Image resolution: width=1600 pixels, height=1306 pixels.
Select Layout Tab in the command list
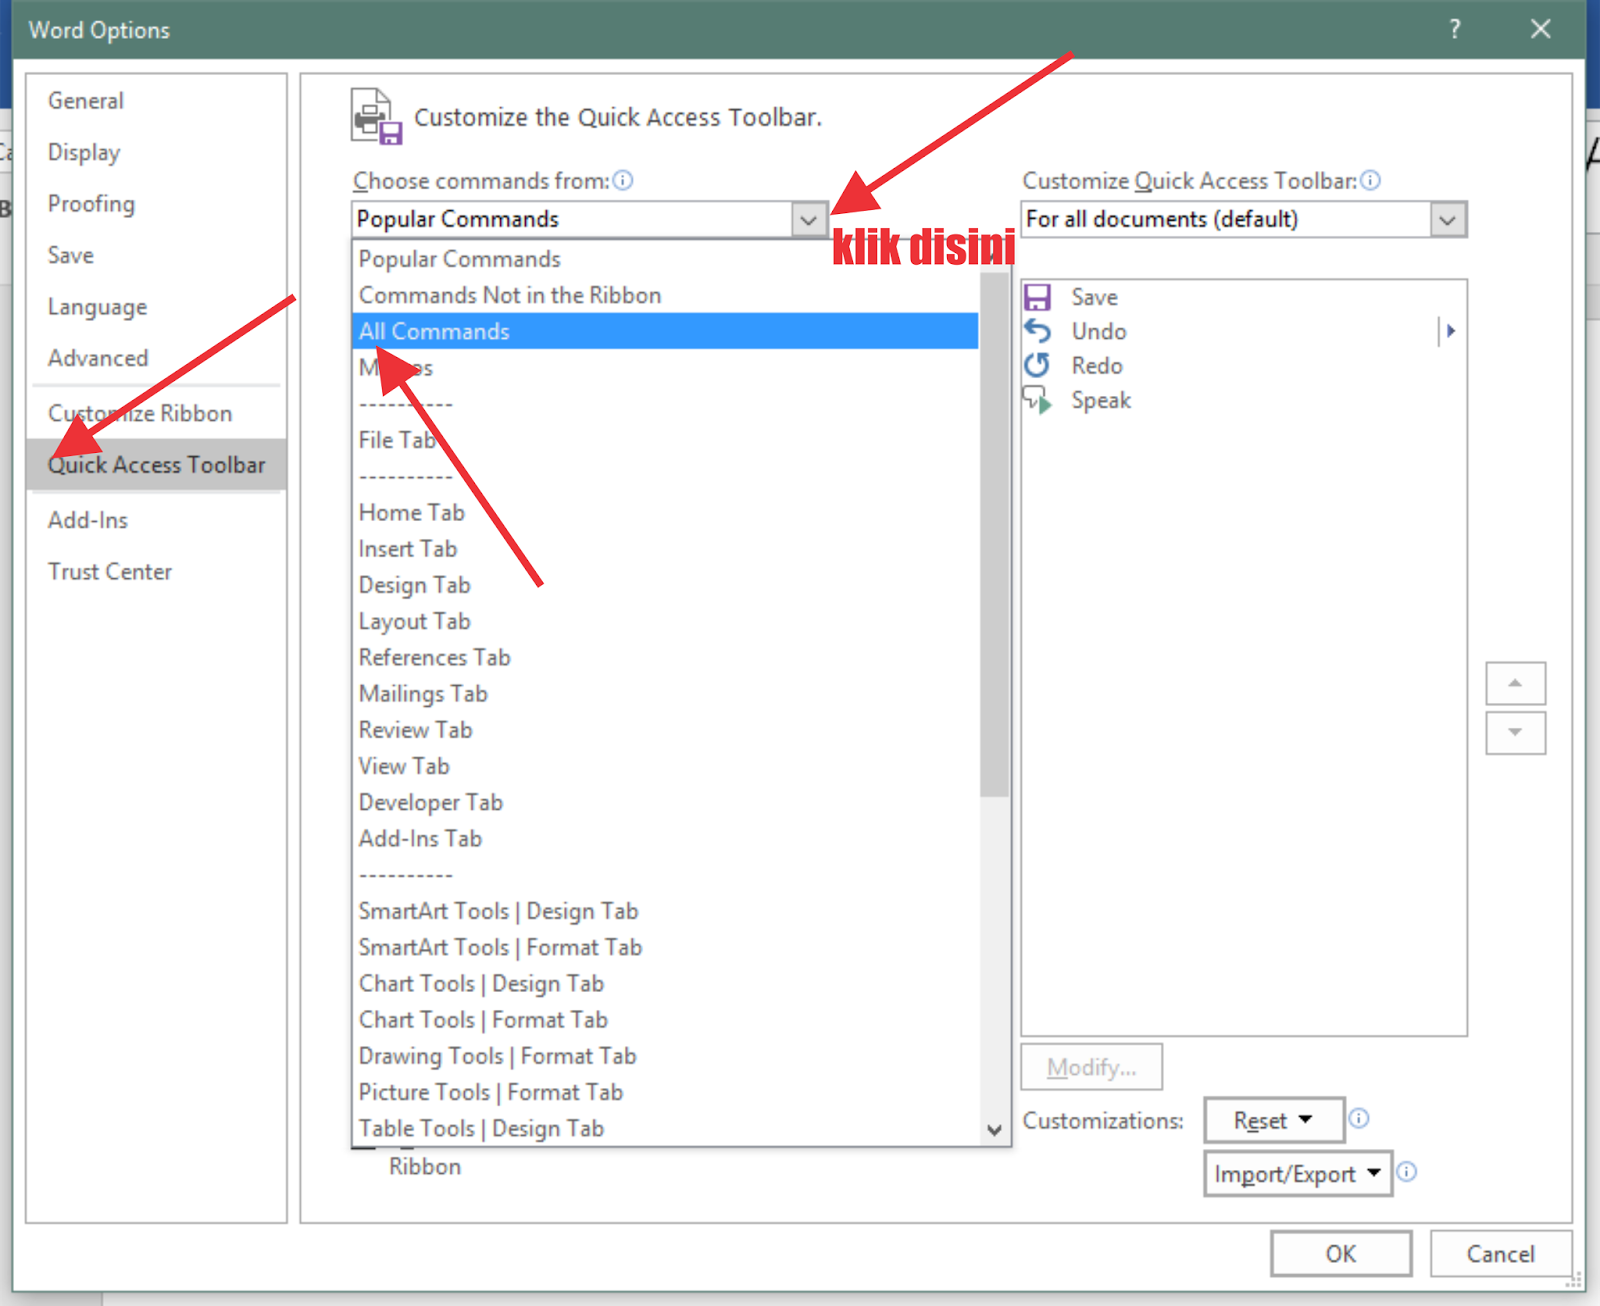665,621
